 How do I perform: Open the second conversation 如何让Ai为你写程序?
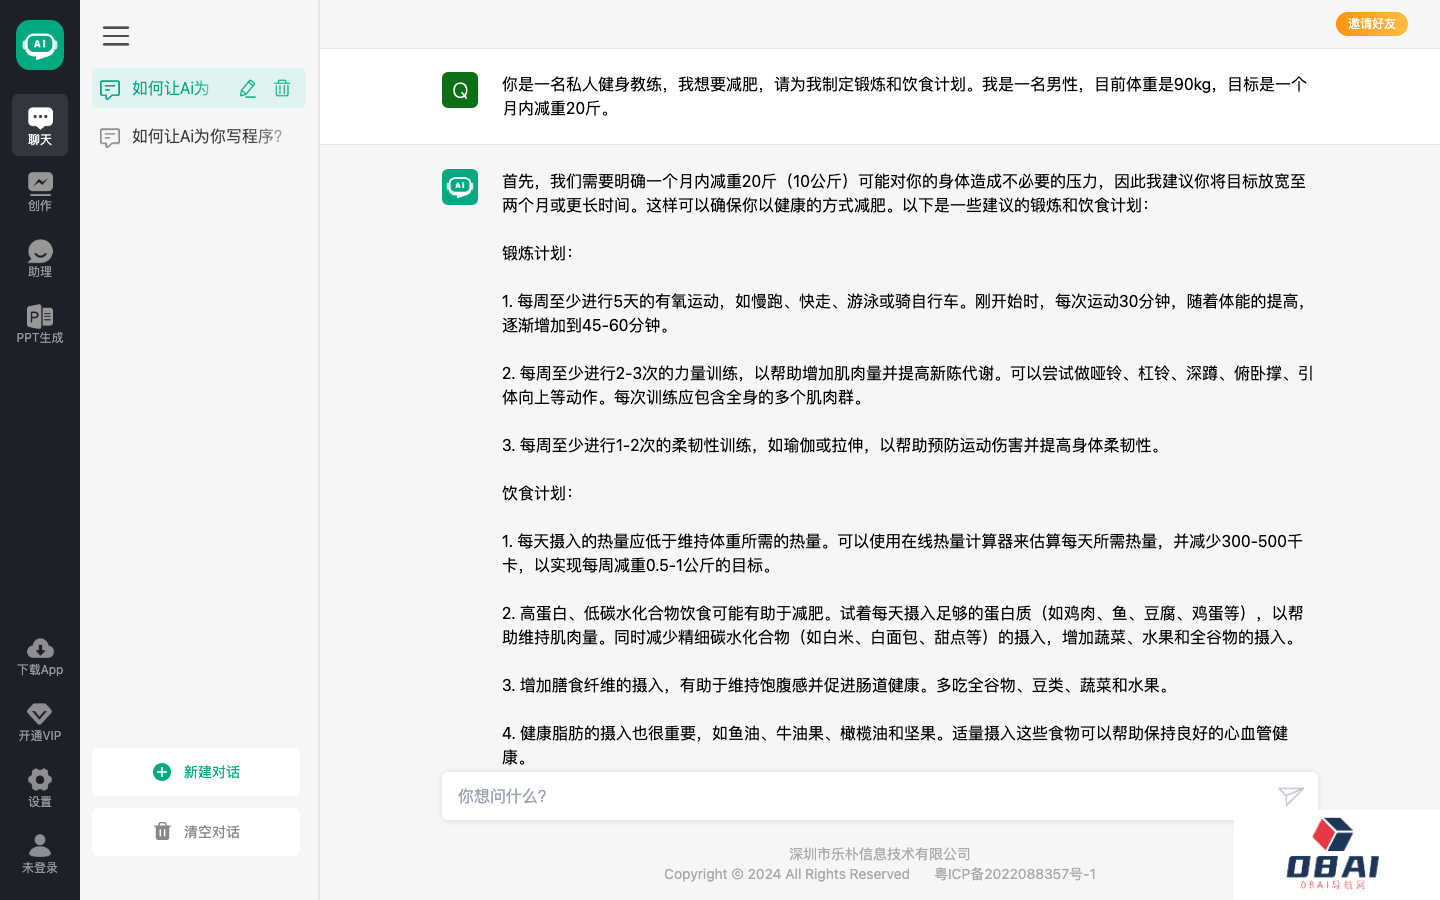pos(206,137)
